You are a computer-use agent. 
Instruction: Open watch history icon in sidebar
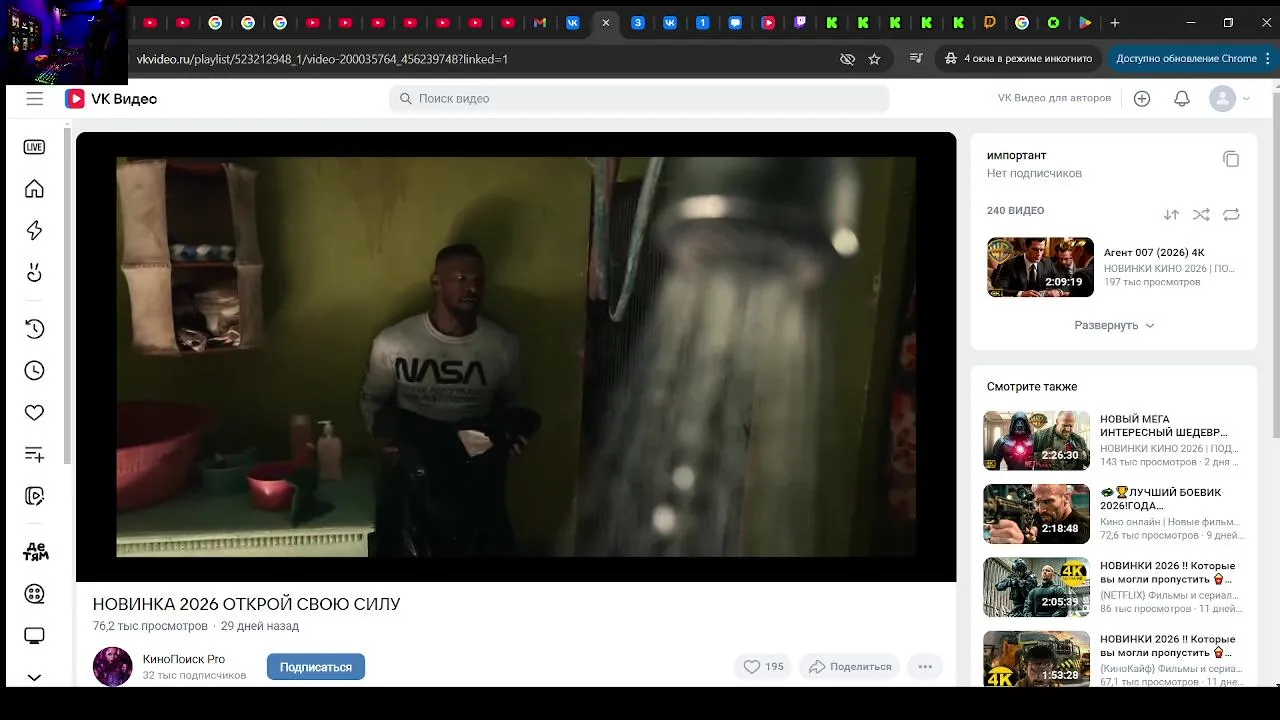pos(34,329)
